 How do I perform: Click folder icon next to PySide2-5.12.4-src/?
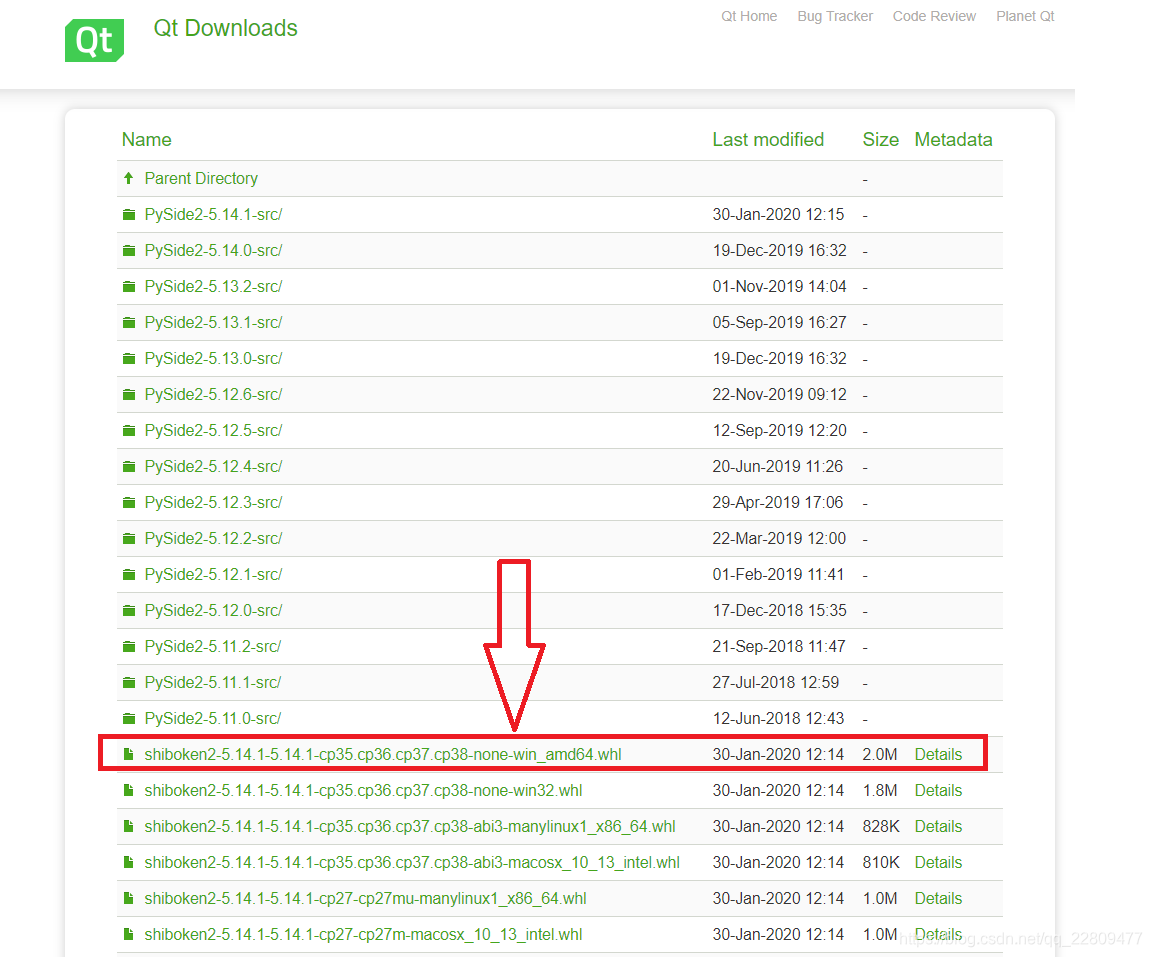pyautogui.click(x=129, y=466)
